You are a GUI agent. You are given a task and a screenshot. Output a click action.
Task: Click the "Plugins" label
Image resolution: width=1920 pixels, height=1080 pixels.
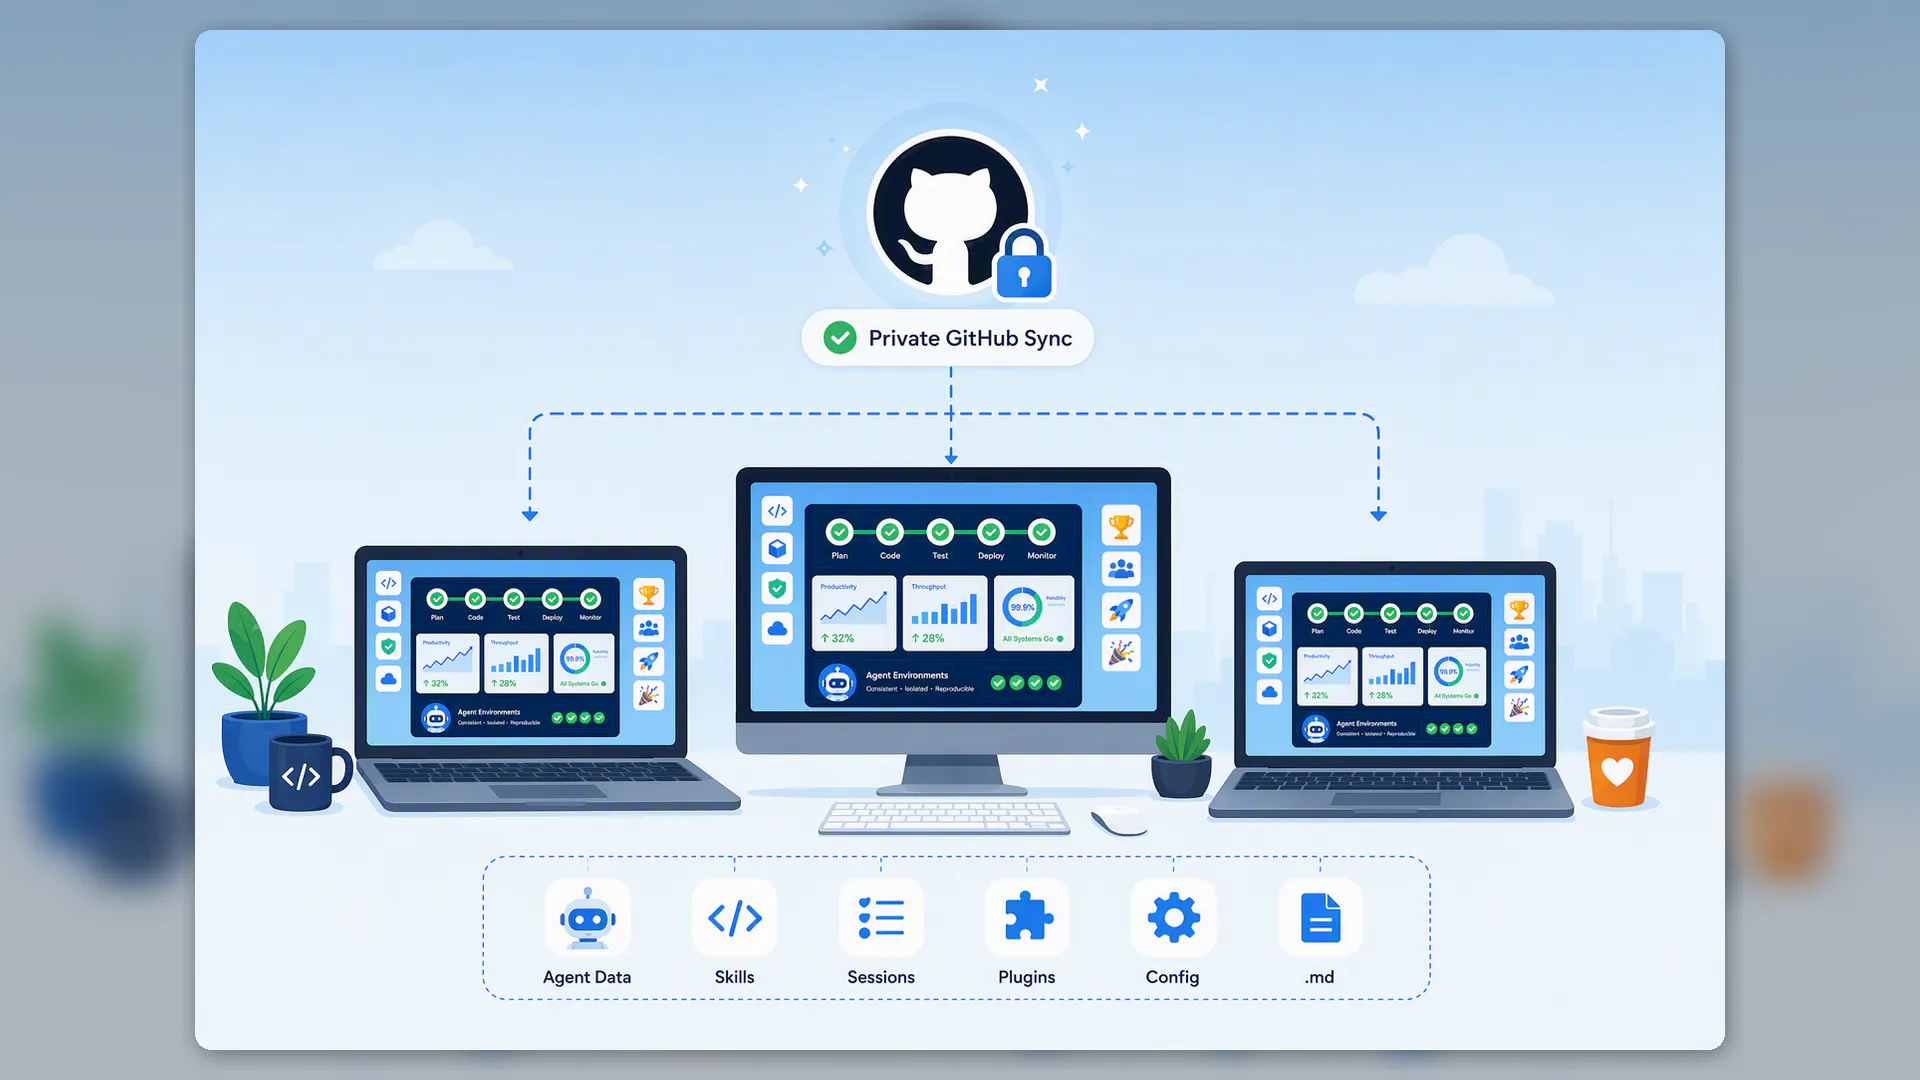point(1026,977)
